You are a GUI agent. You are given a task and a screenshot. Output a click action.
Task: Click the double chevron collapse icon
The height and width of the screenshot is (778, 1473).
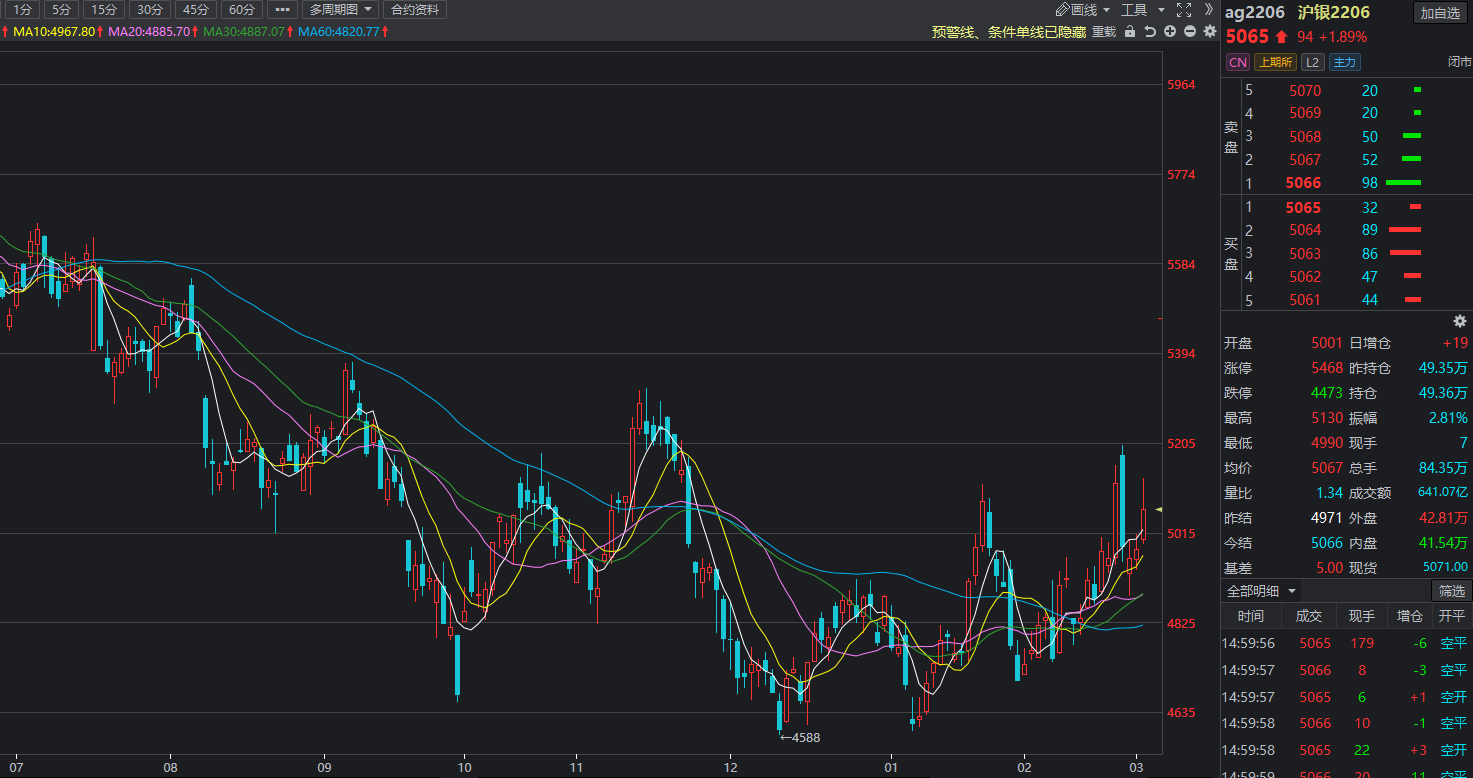pyautogui.click(x=1208, y=10)
